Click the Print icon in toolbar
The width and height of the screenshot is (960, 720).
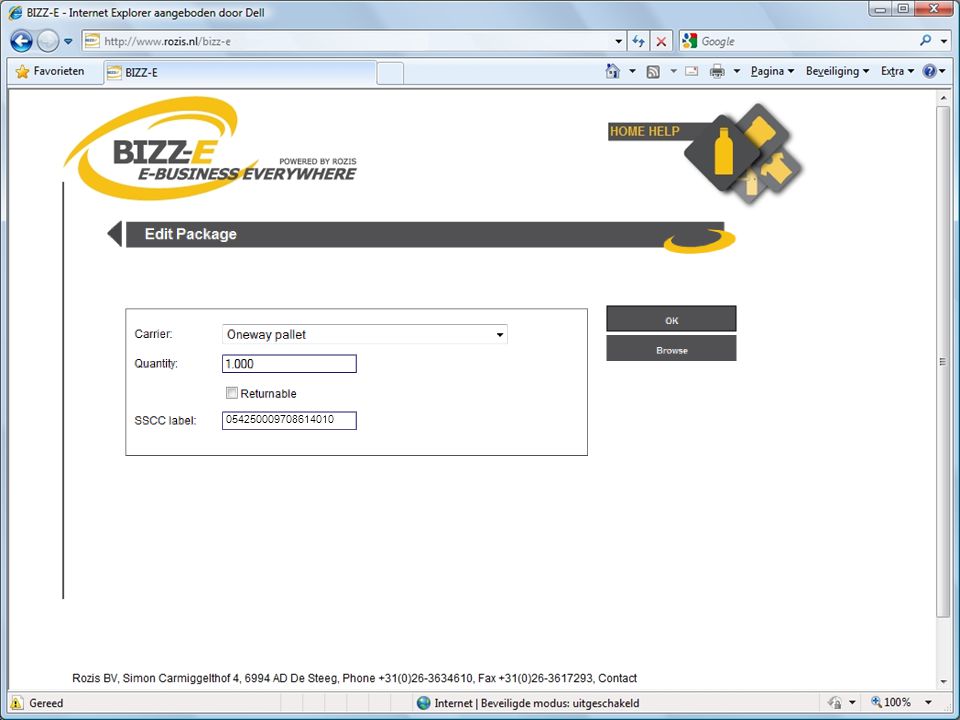tap(717, 72)
